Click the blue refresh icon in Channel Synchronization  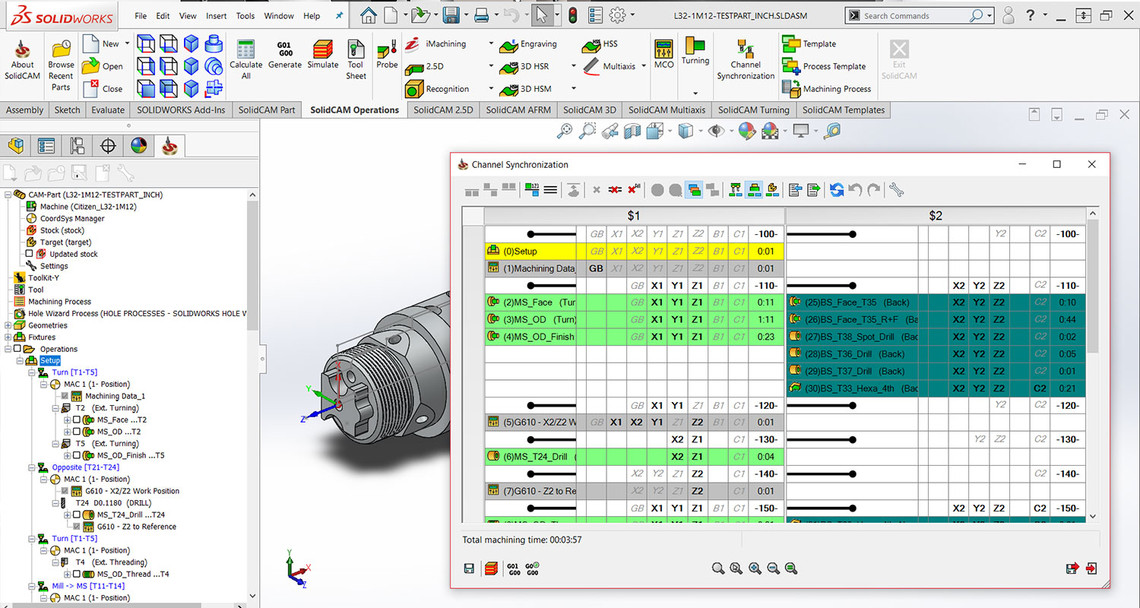point(836,189)
